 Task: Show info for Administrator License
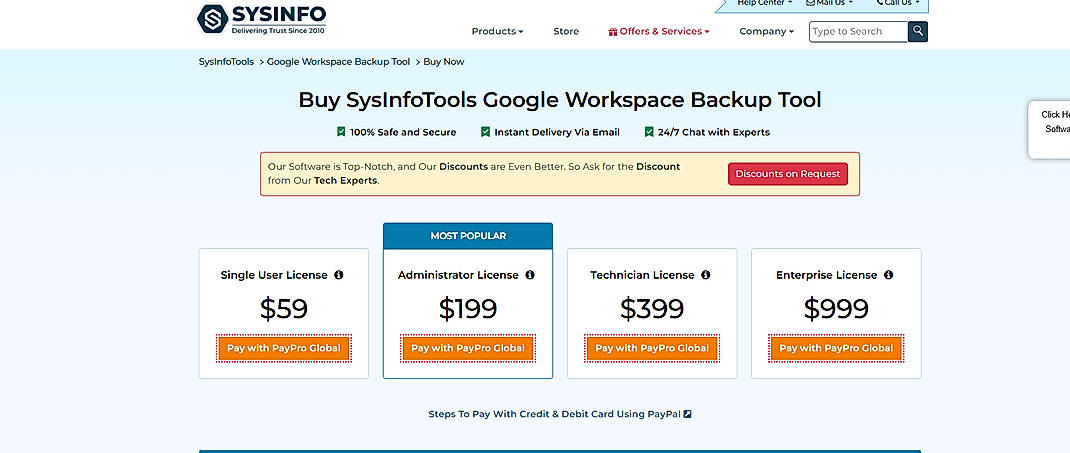(x=530, y=275)
